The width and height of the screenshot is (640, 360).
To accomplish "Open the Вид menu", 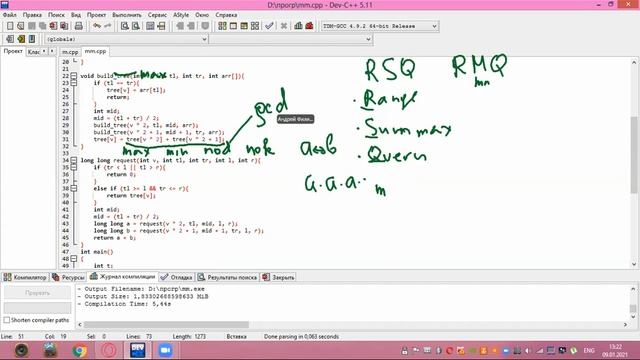I will pyautogui.click(x=76, y=15).
